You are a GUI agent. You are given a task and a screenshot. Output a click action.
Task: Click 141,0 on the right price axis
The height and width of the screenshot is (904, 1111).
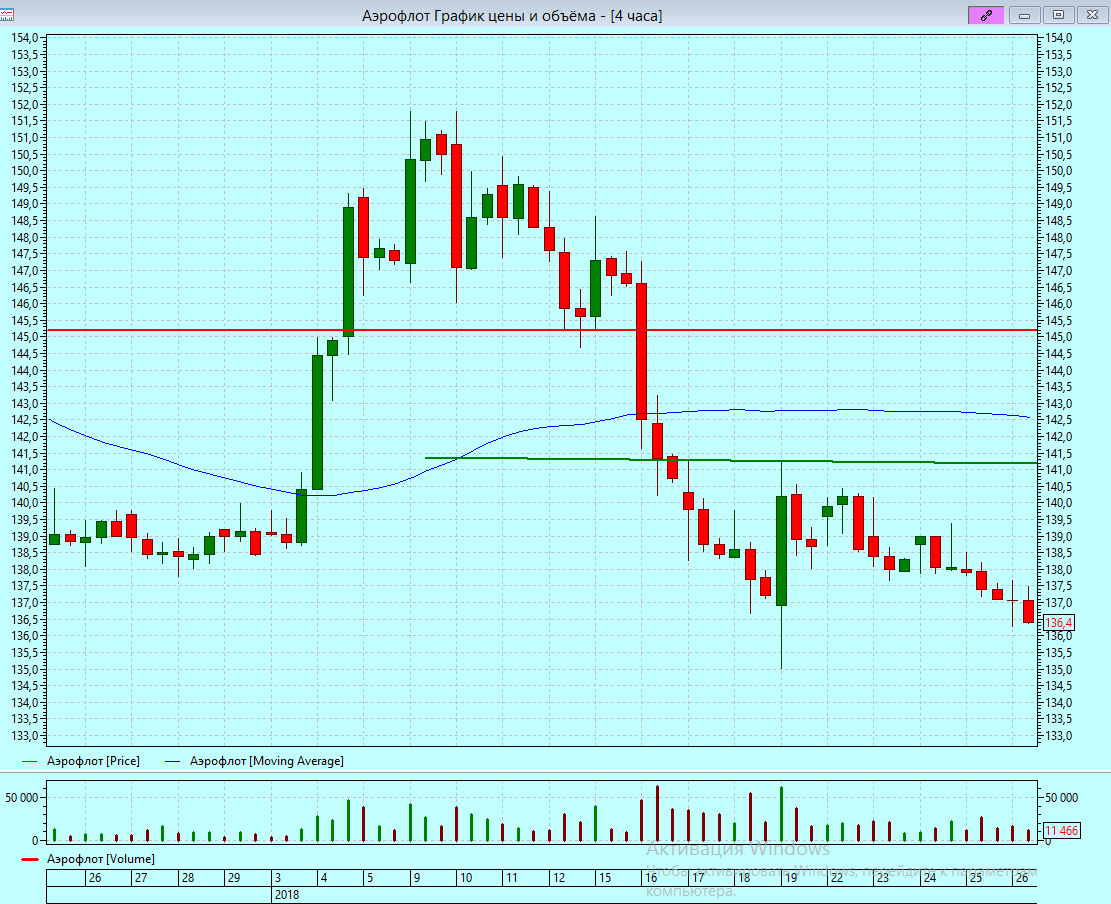point(1059,470)
